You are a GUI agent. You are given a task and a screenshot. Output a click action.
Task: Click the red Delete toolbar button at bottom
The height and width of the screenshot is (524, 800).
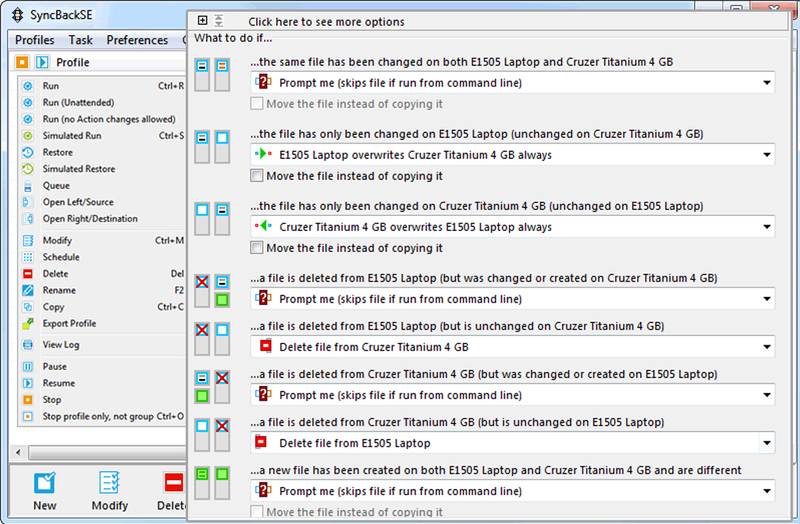pyautogui.click(x=172, y=491)
